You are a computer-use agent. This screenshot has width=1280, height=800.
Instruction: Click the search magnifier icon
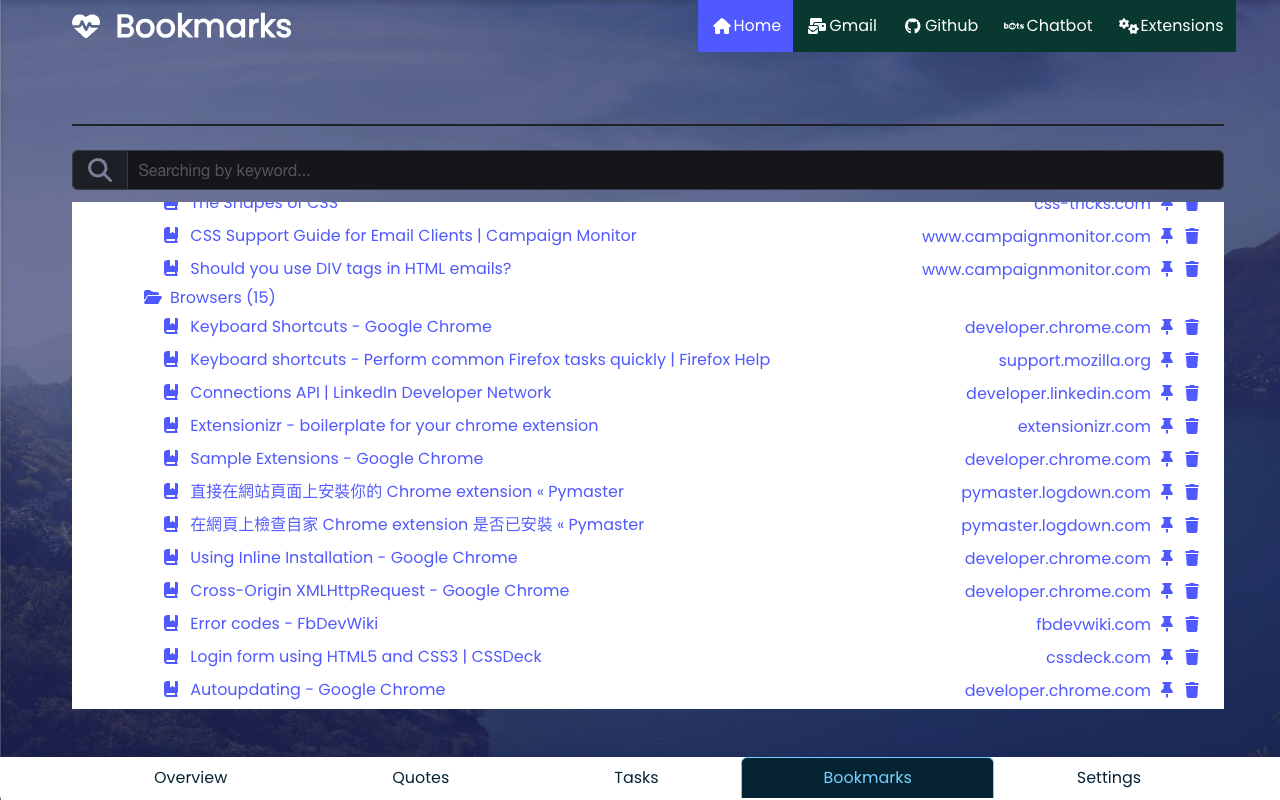(100, 170)
